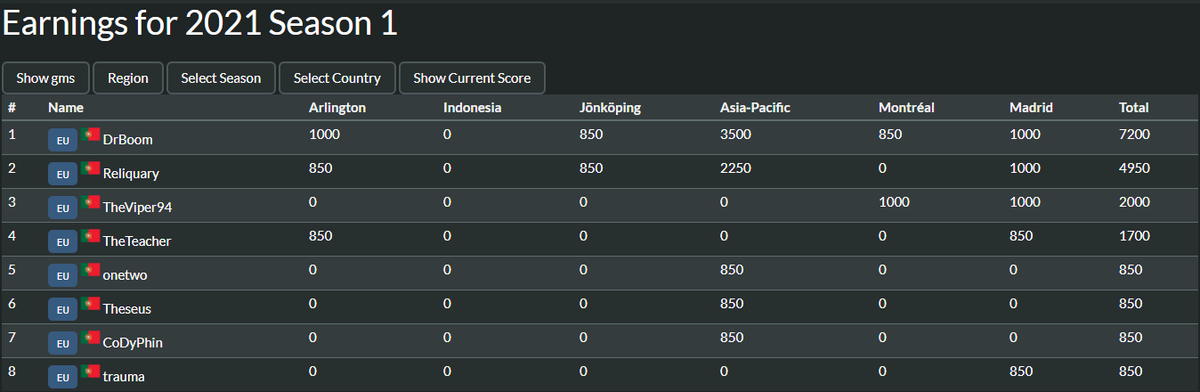Click the EU badge next to TheViper94
Viewport: 1200px width, 392px height.
(x=62, y=207)
